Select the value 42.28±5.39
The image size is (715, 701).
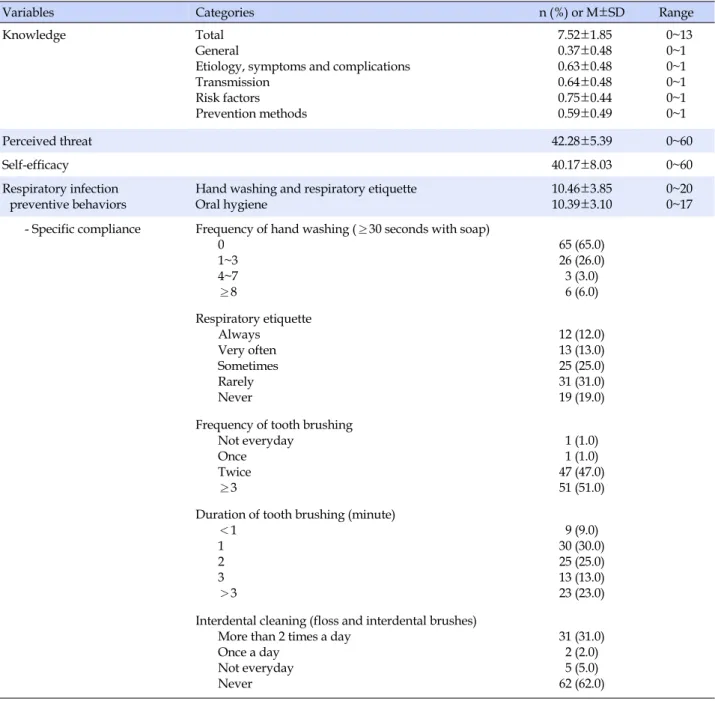click(x=582, y=141)
